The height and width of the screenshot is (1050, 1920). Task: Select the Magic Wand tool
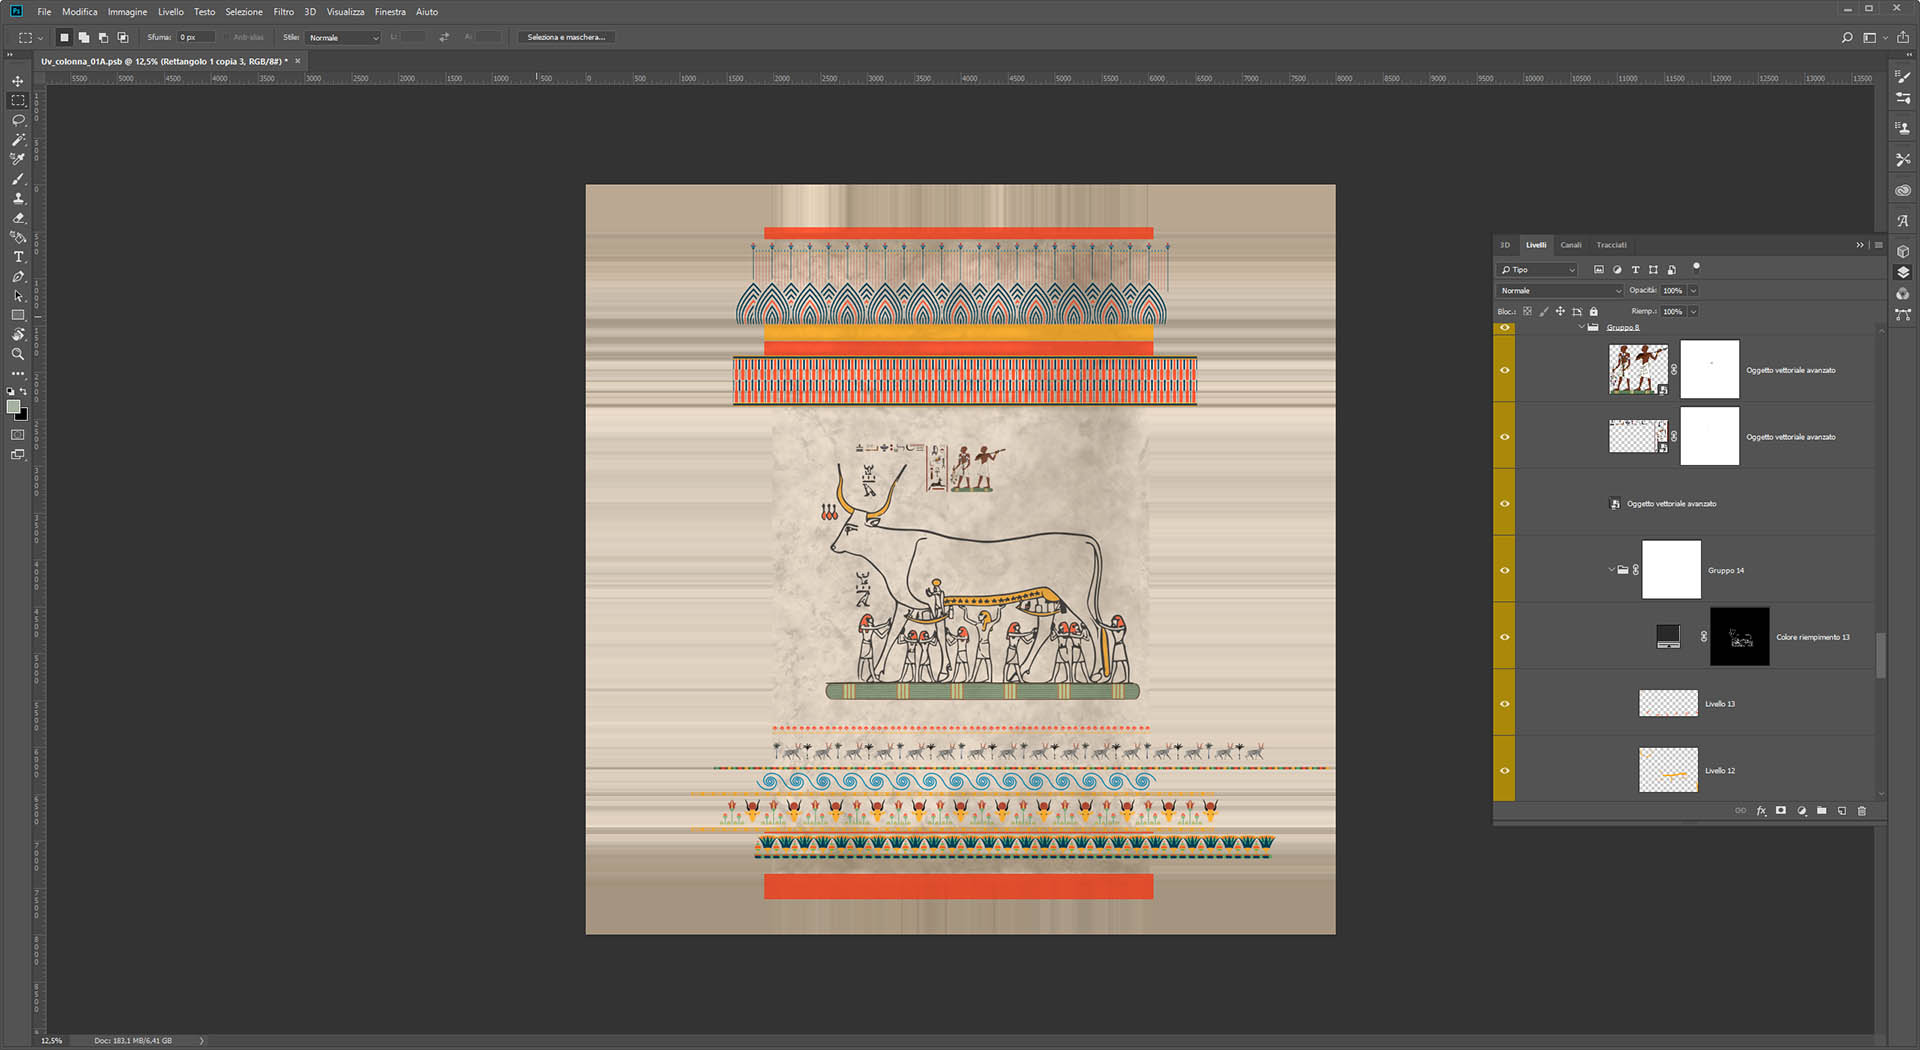[18, 140]
